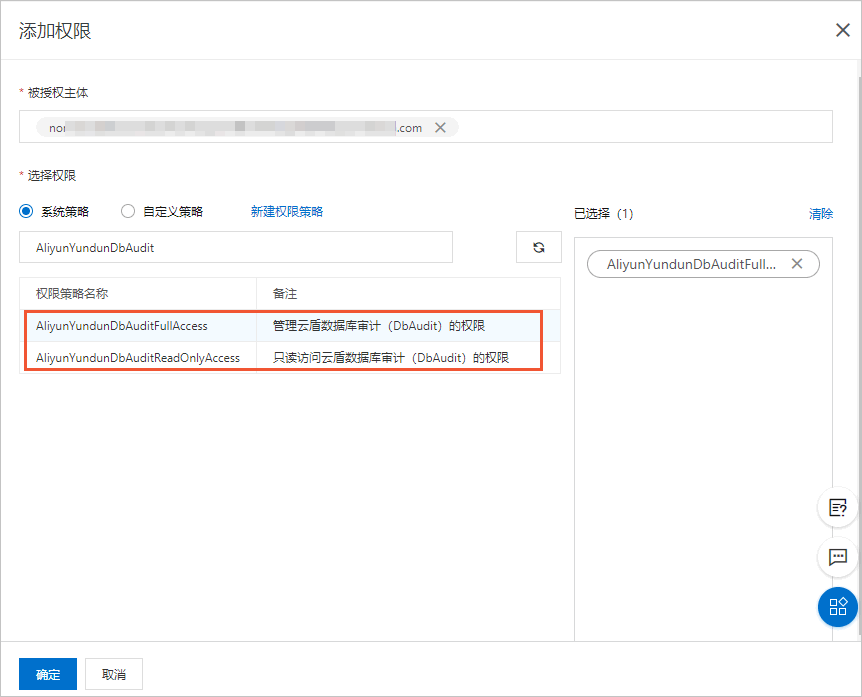Click the 备注 column header
Viewport: 862px width, 697px height.
285,294
